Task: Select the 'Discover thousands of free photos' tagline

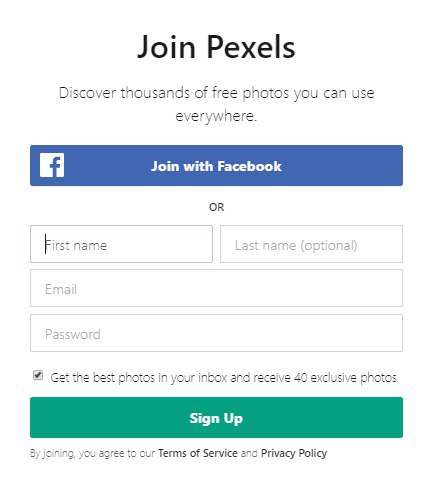Action: click(216, 104)
